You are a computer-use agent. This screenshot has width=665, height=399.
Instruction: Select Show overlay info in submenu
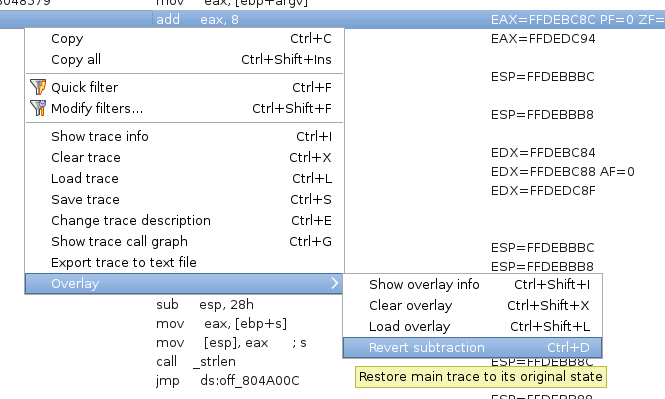[x=472, y=285]
